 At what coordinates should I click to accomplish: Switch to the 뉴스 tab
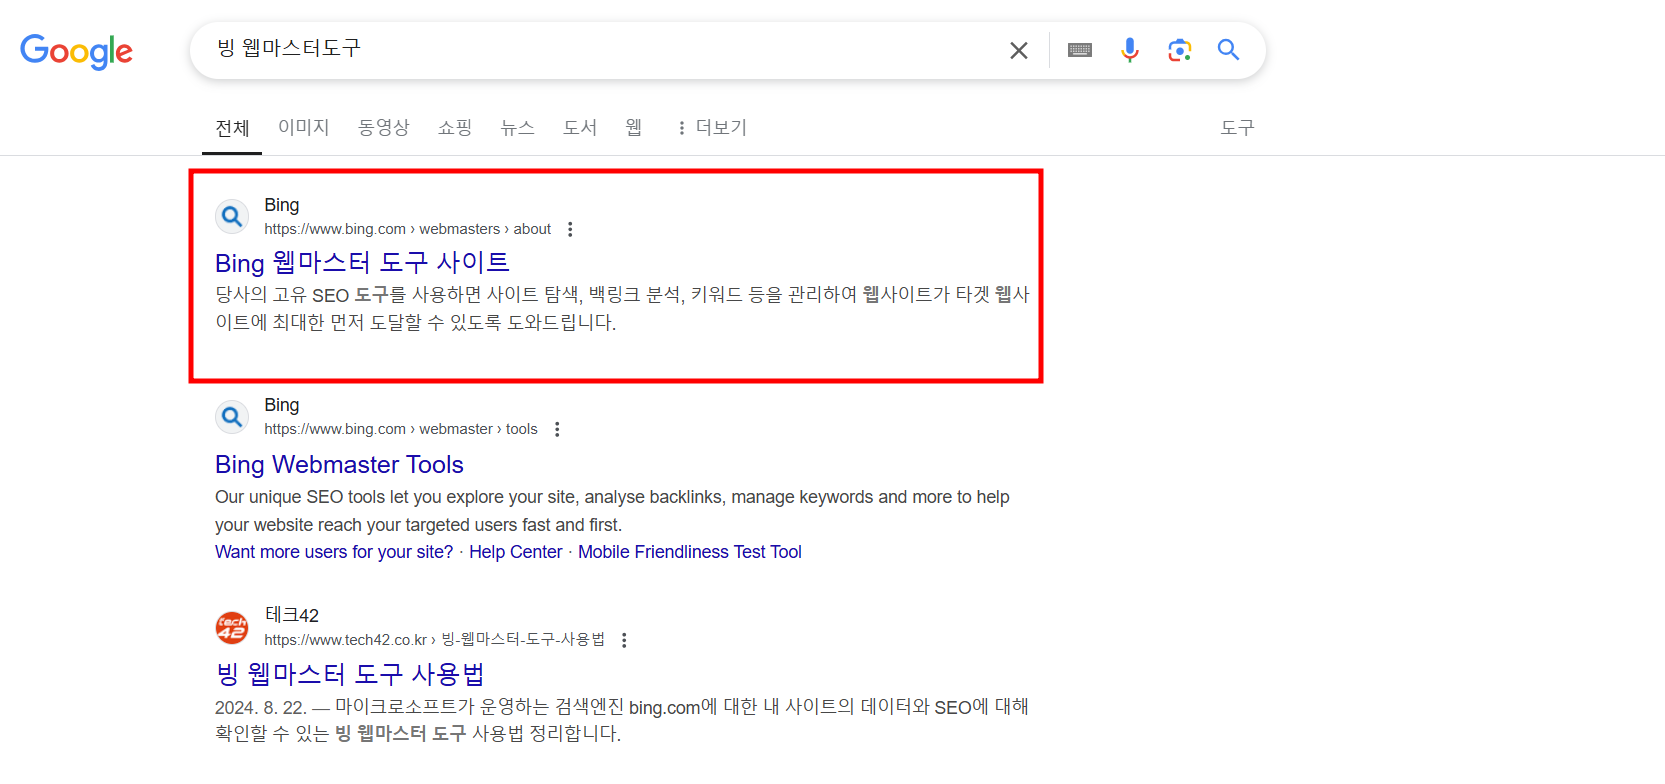point(518,127)
